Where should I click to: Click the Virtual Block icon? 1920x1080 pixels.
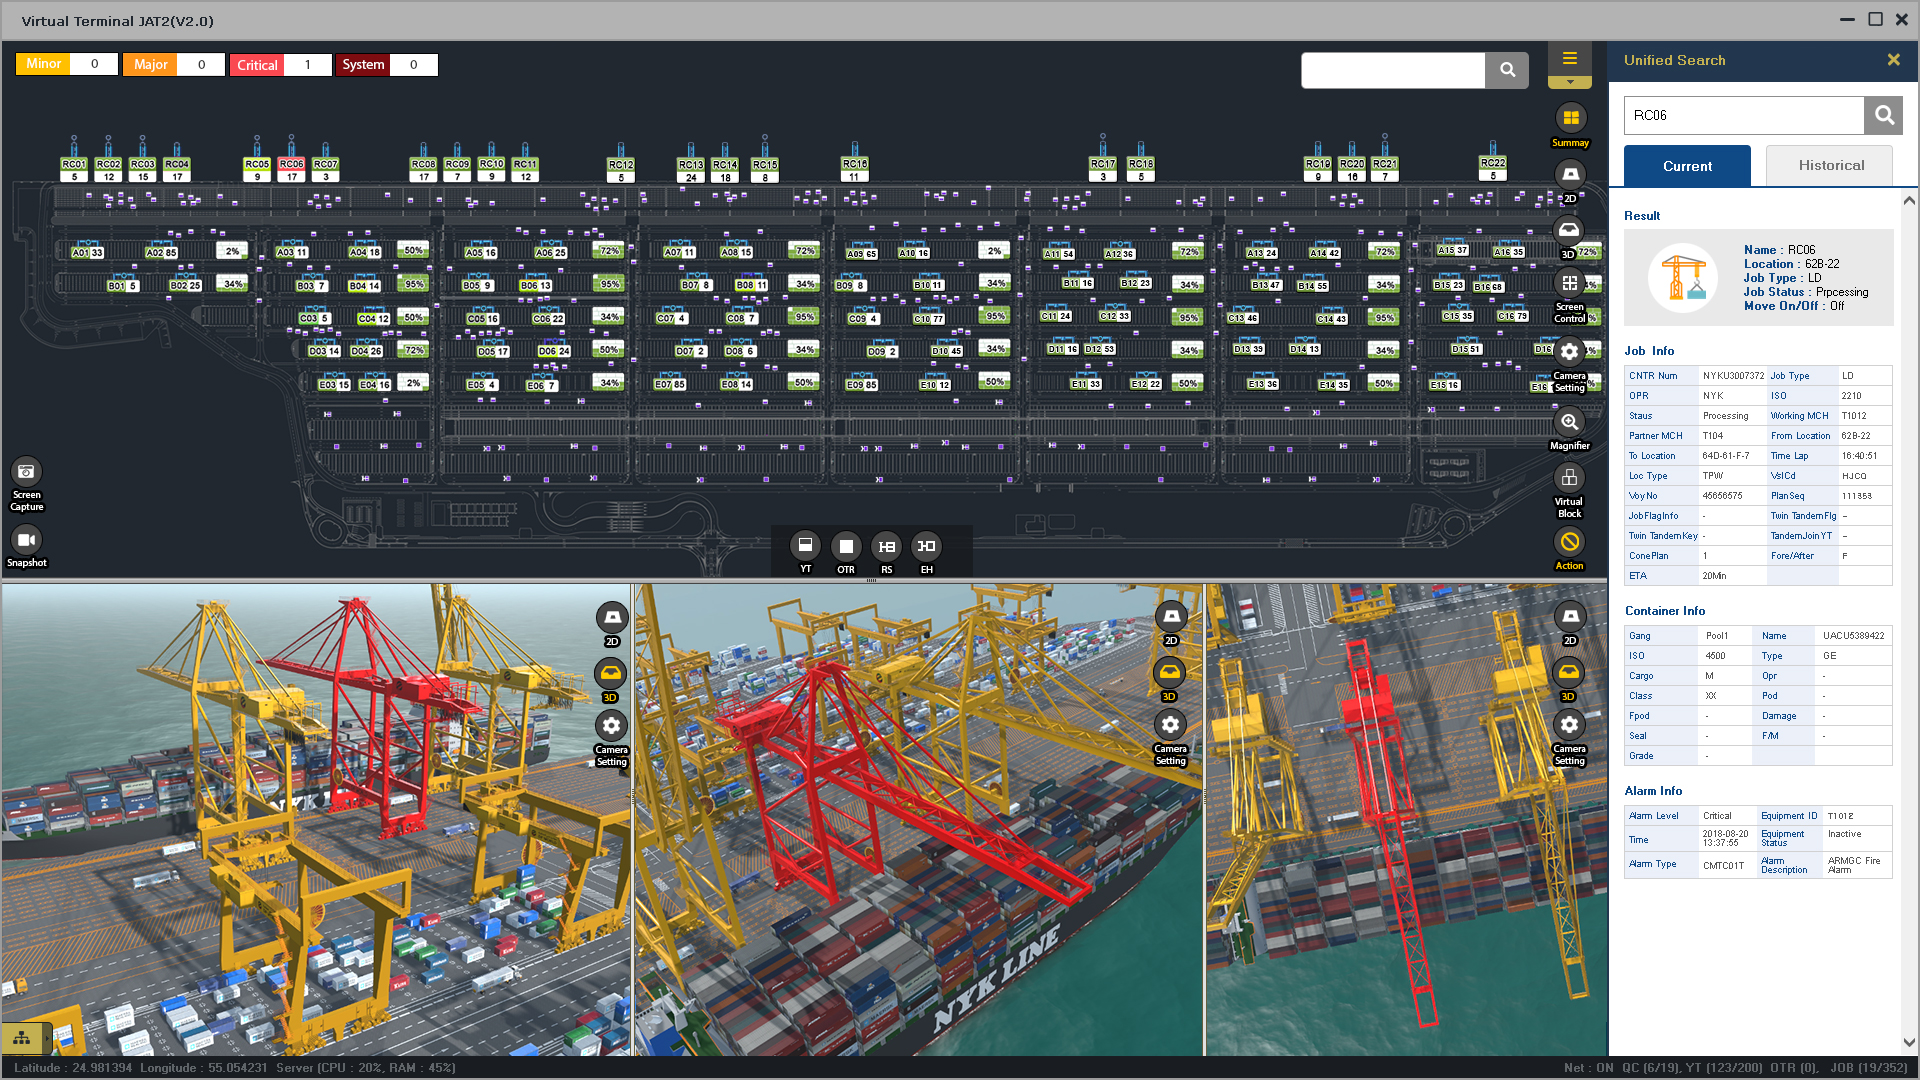click(1569, 479)
